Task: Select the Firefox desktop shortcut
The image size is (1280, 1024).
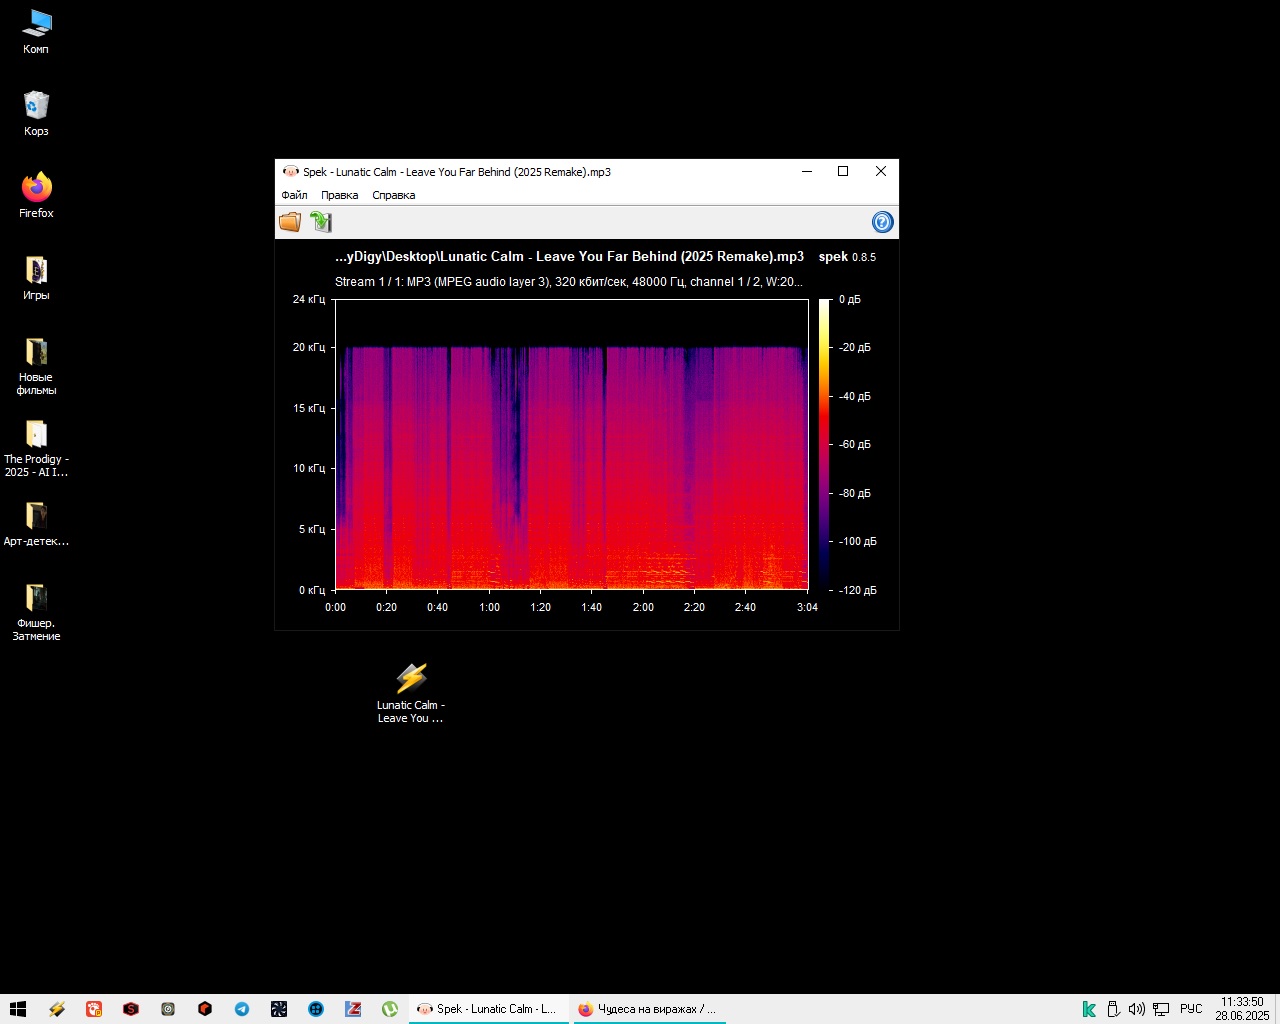Action: pos(36,195)
